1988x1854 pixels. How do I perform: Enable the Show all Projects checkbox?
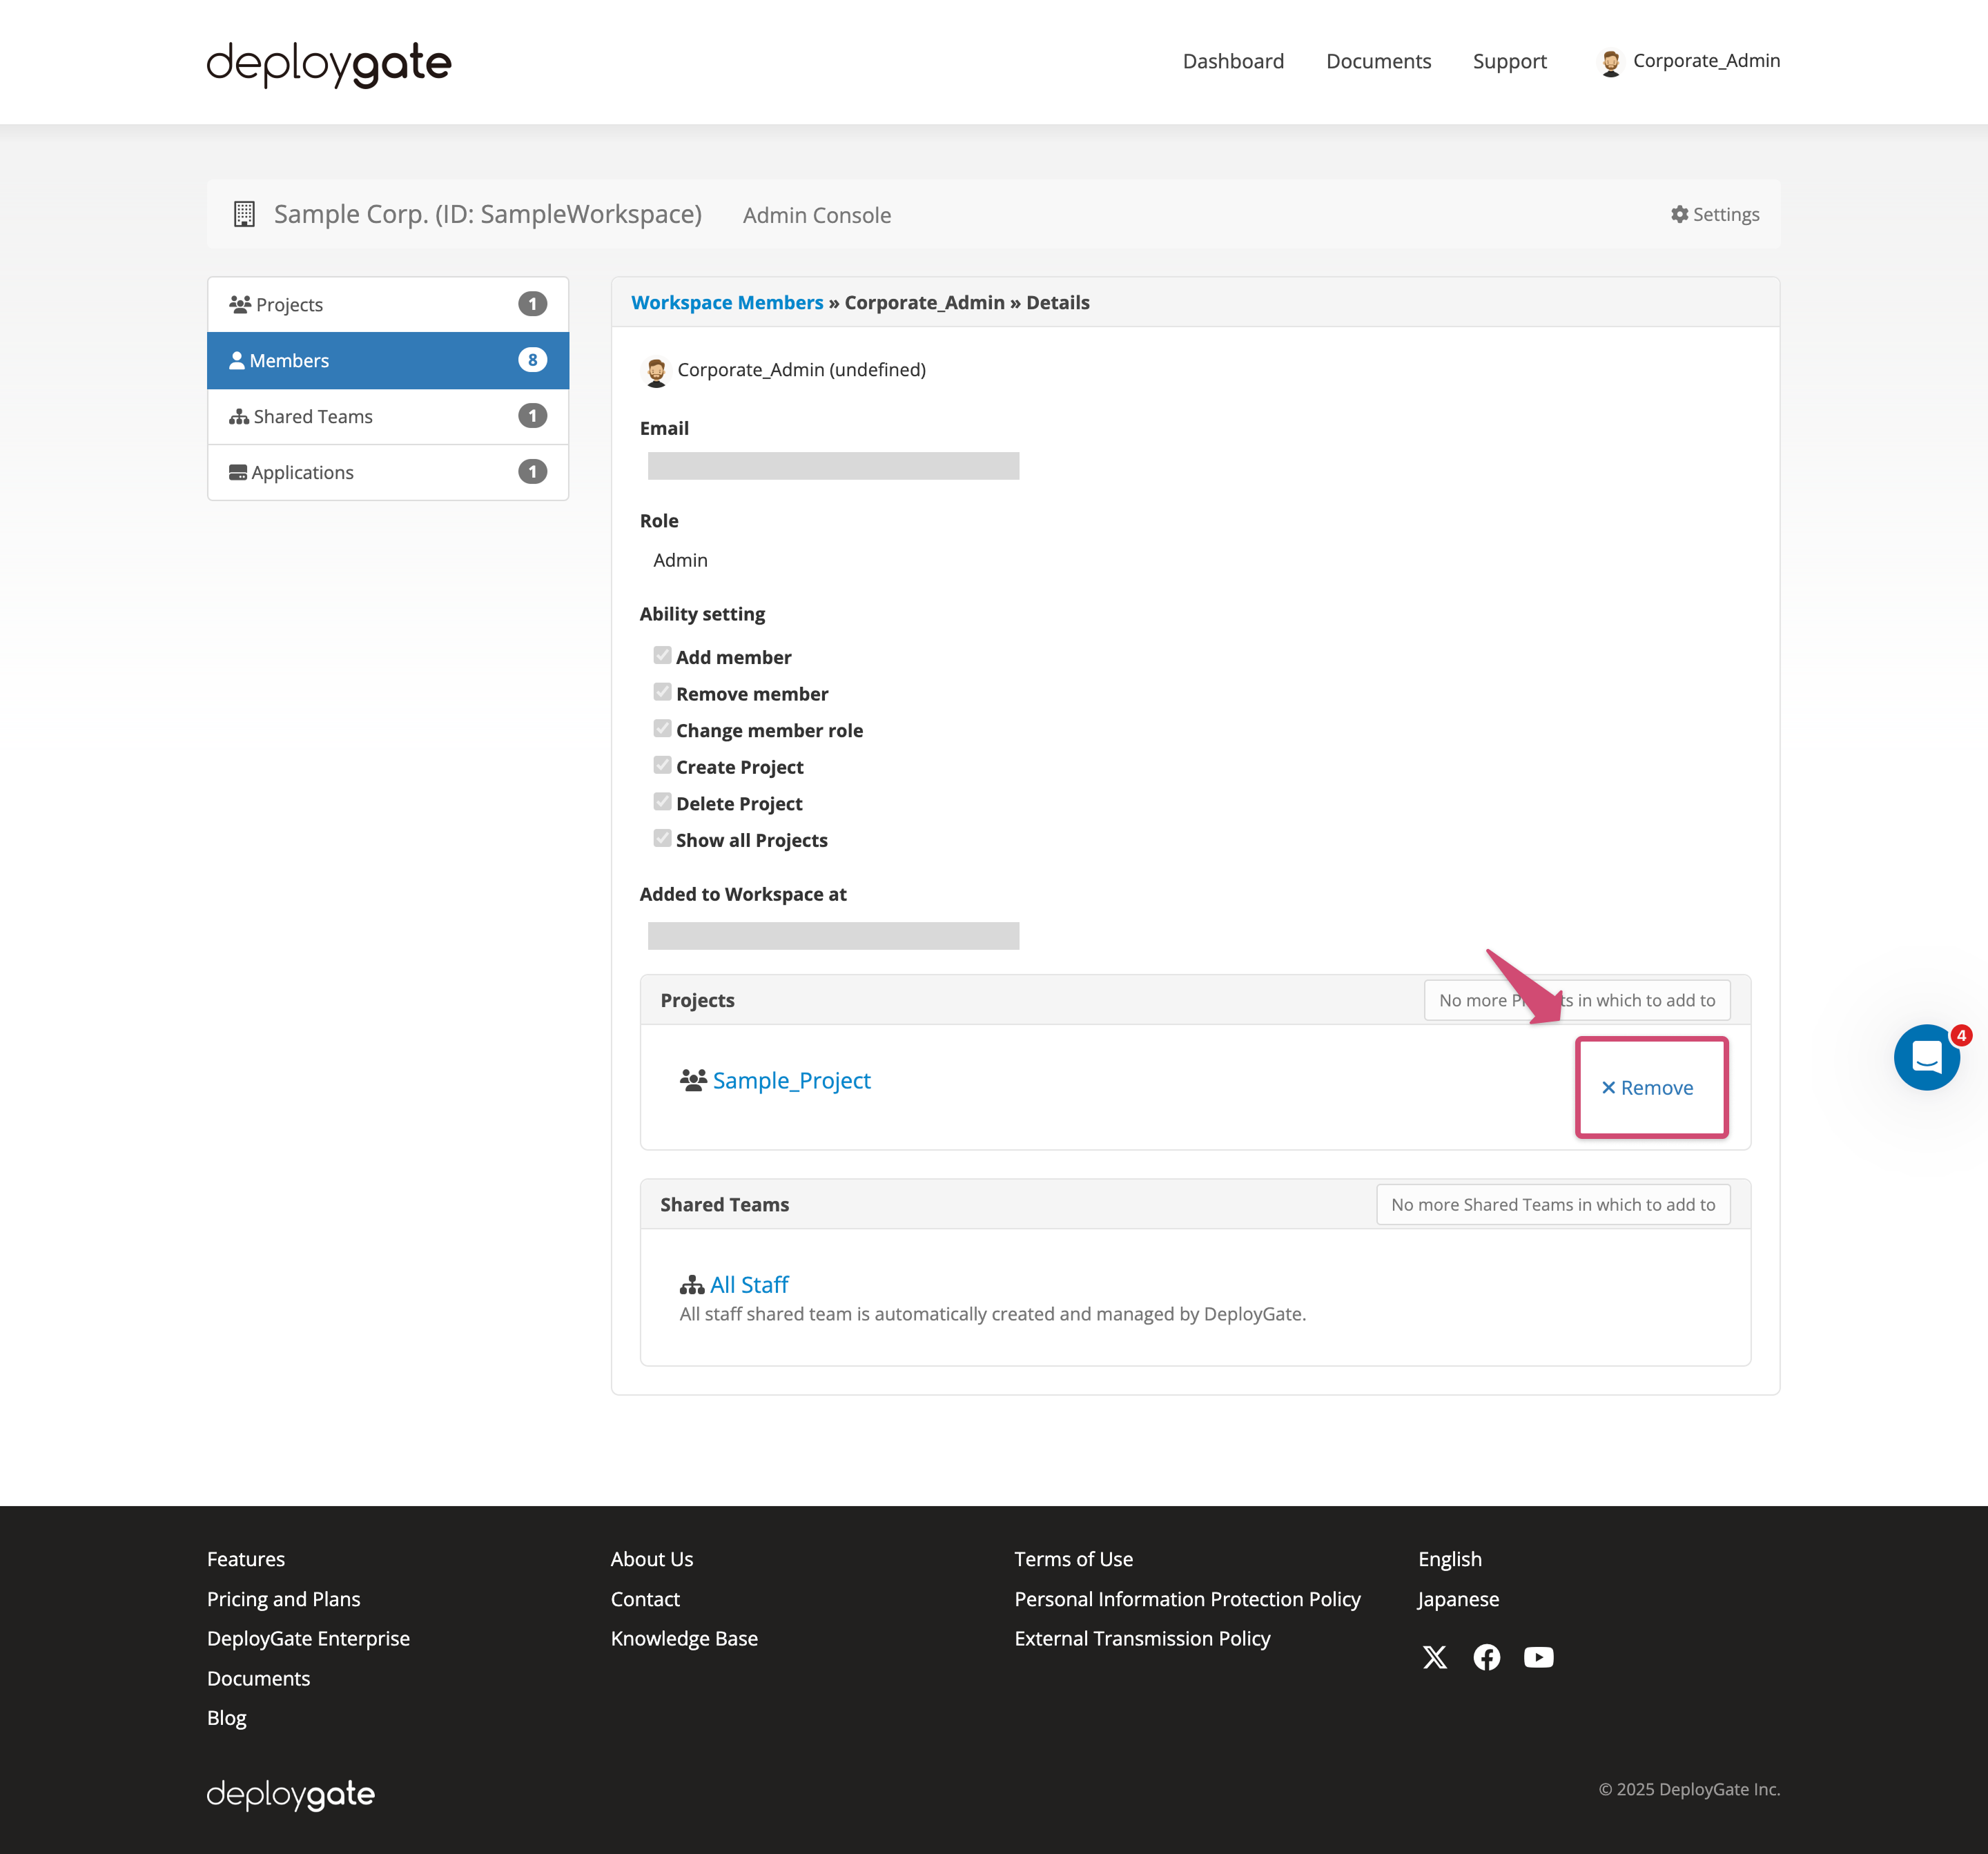(663, 838)
